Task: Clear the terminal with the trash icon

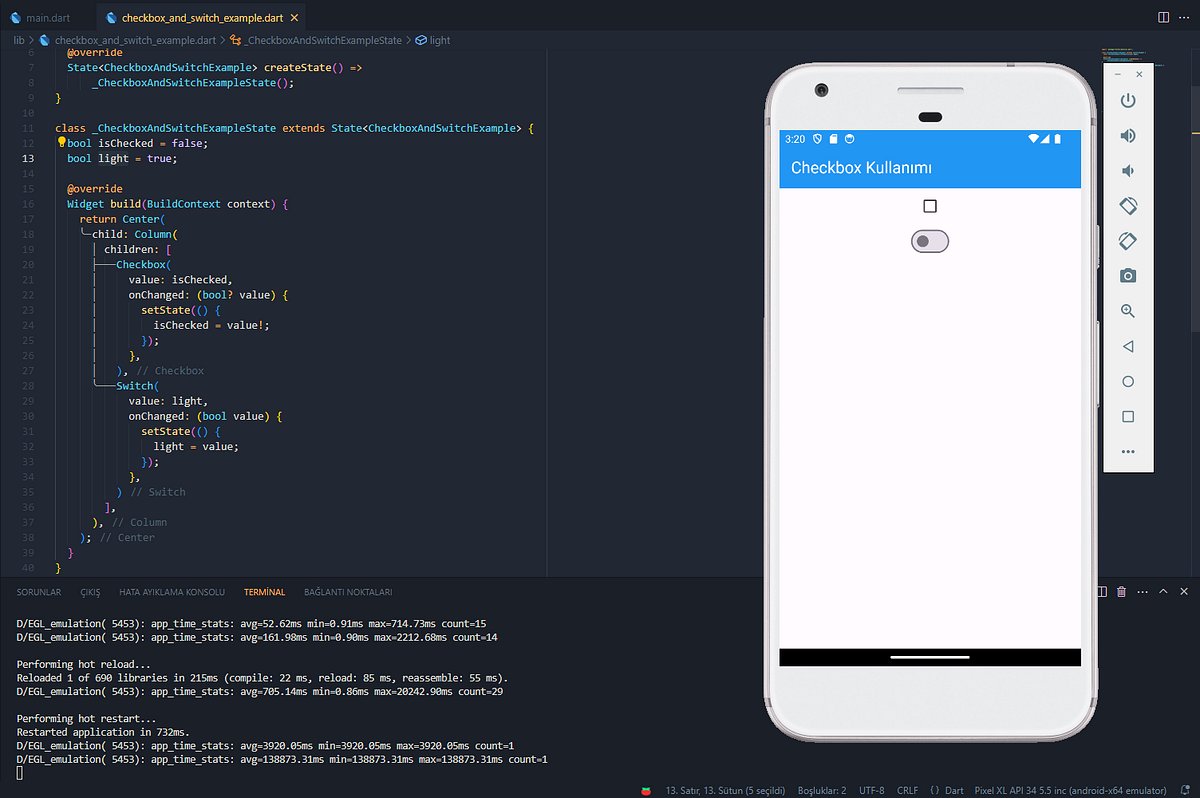Action: coord(1121,591)
